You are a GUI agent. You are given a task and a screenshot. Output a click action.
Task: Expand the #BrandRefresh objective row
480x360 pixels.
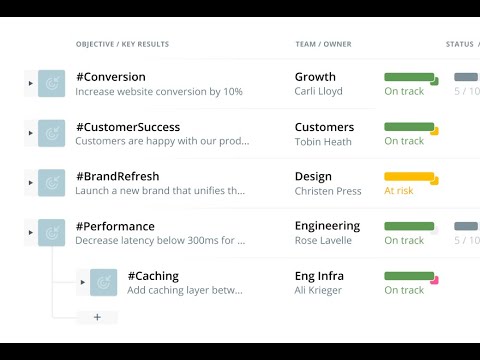coord(31,183)
